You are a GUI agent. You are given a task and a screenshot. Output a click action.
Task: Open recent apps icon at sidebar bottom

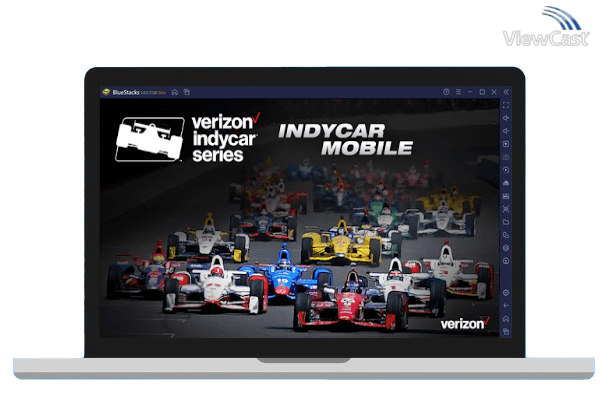506,331
